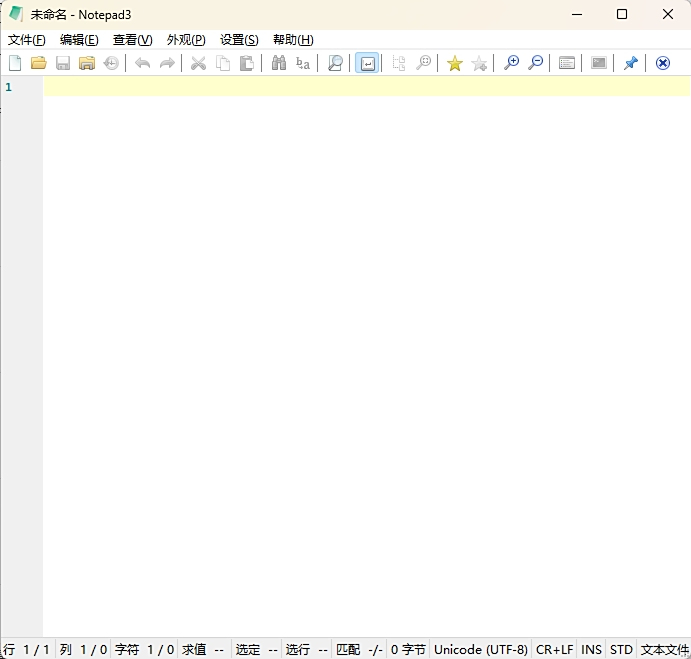Save the current file
Screen dimensions: 691x659
pyautogui.click(x=63, y=63)
